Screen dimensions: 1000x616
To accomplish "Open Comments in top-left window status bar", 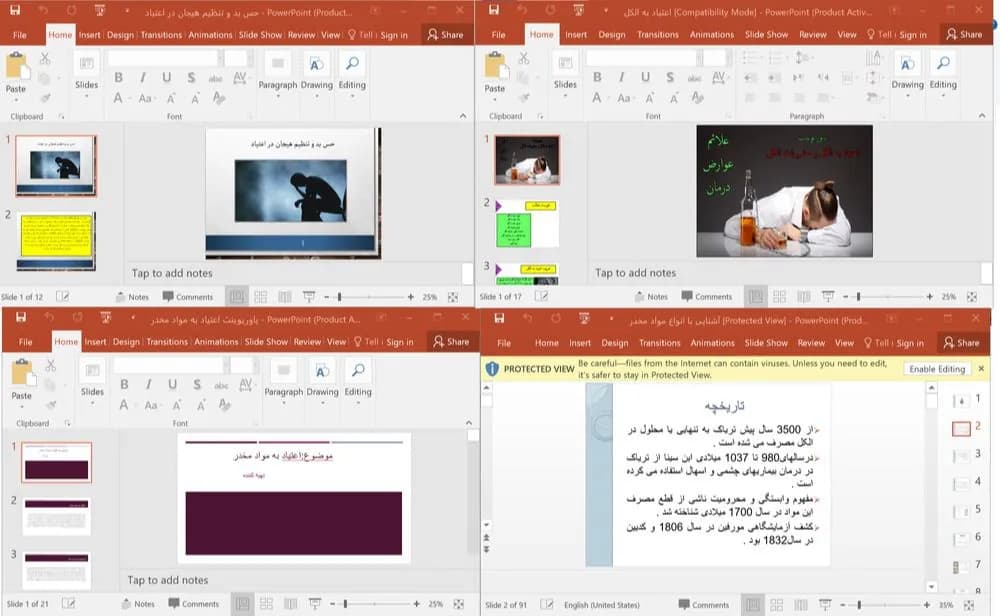I will (188, 297).
